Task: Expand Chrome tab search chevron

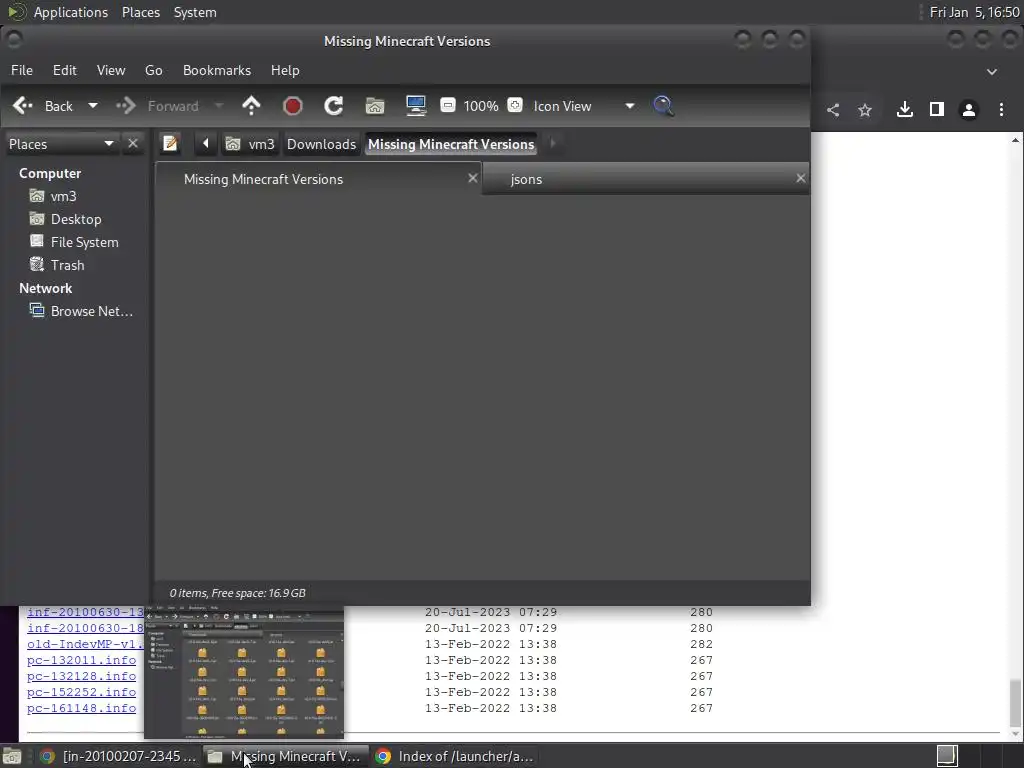Action: click(991, 71)
